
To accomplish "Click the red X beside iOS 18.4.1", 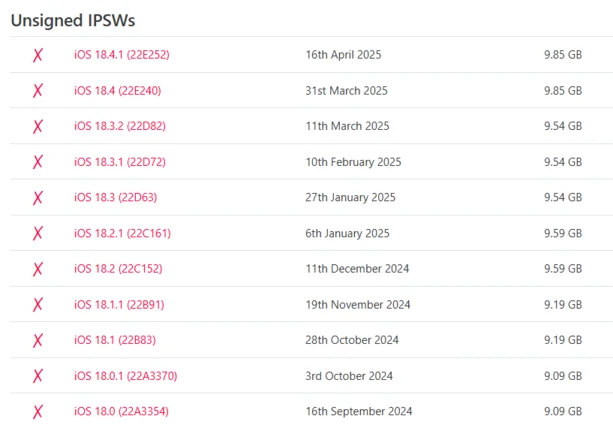I will pos(38,55).
